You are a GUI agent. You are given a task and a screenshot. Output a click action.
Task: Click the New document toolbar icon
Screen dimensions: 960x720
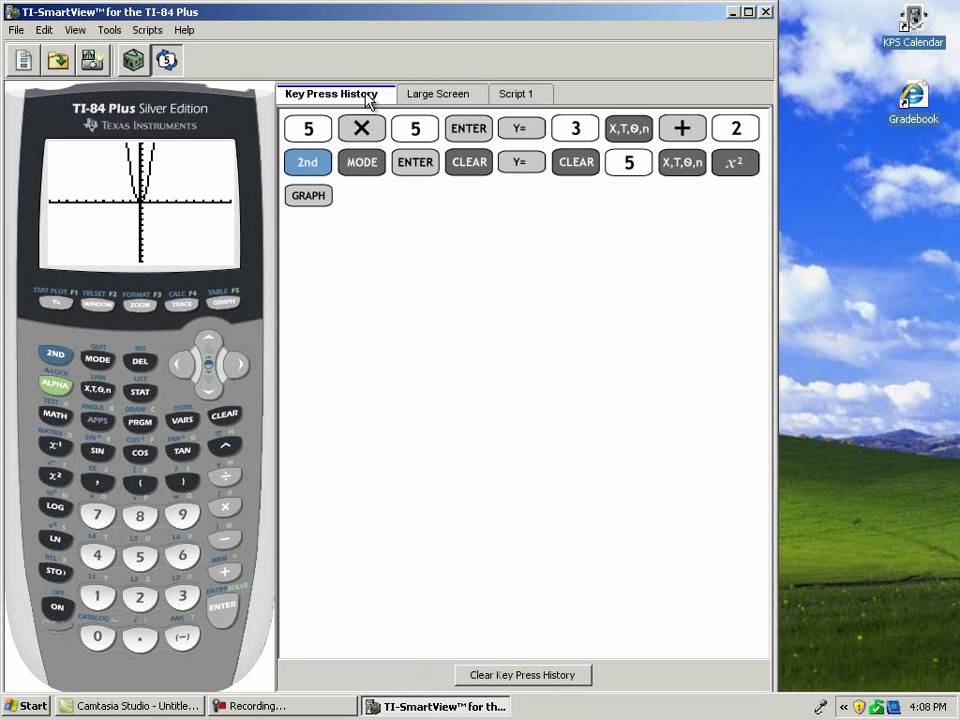pos(24,60)
